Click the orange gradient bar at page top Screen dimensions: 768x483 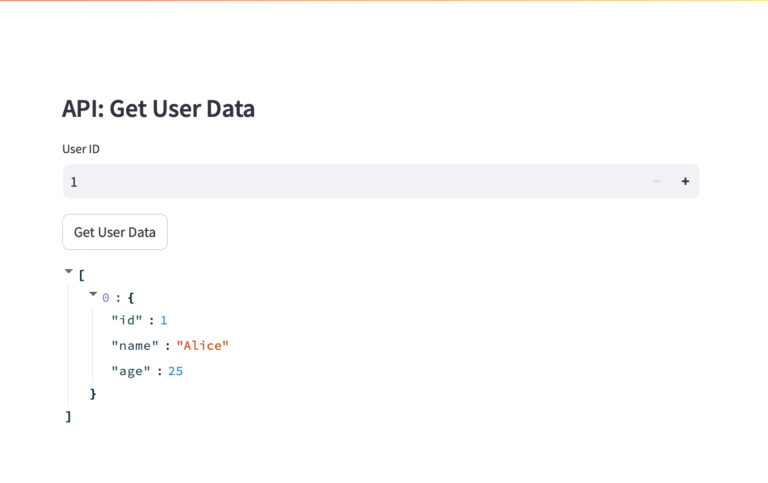(x=384, y=1)
